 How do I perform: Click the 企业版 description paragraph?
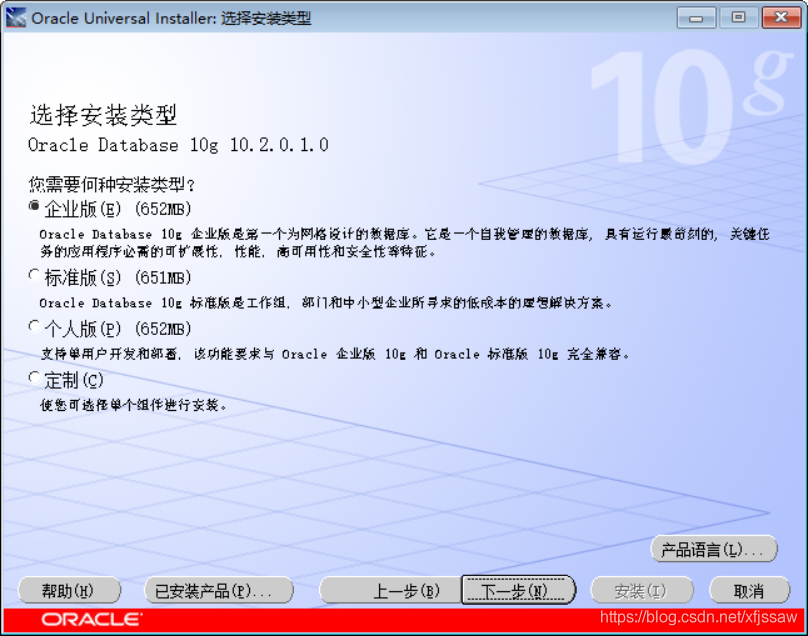point(404,243)
